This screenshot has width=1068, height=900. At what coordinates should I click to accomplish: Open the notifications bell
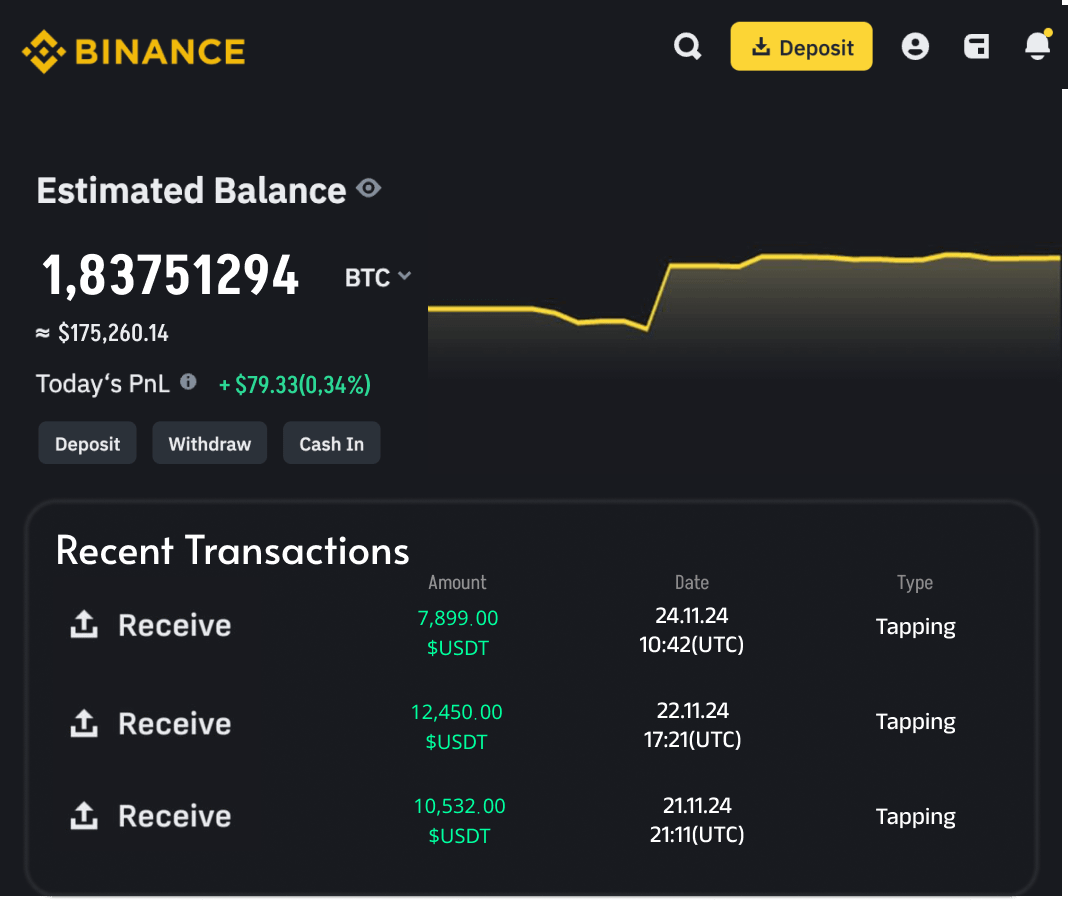pos(1038,45)
